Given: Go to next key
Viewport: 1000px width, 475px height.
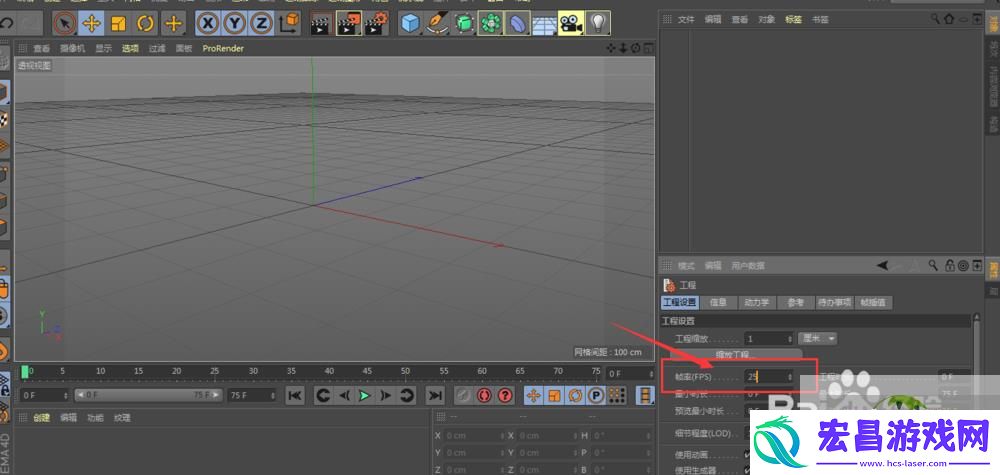Looking at the screenshot, I should tap(406, 396).
